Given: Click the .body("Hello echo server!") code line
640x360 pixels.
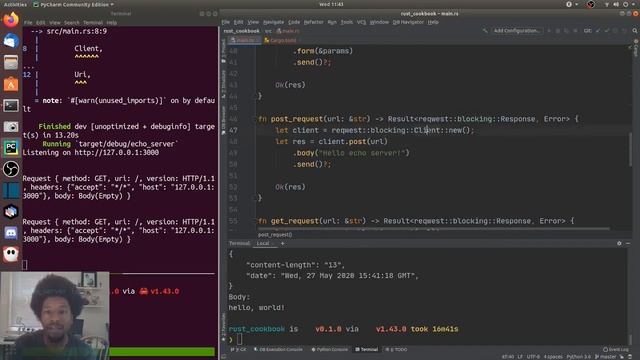Looking at the screenshot, I should [x=351, y=153].
